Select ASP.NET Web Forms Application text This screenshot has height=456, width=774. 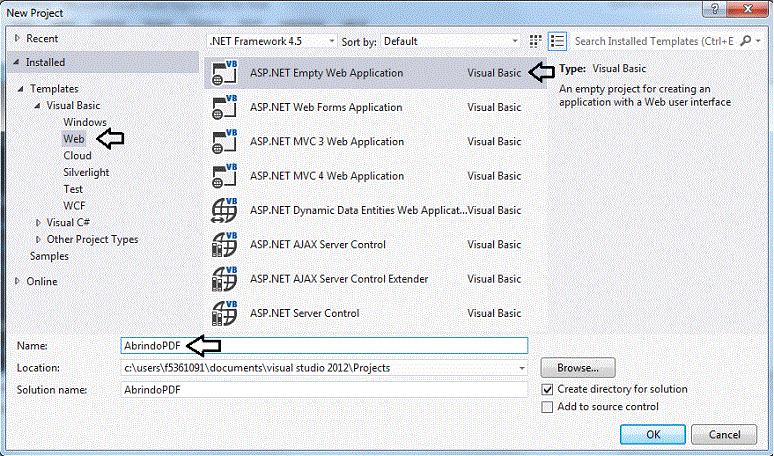(326, 108)
